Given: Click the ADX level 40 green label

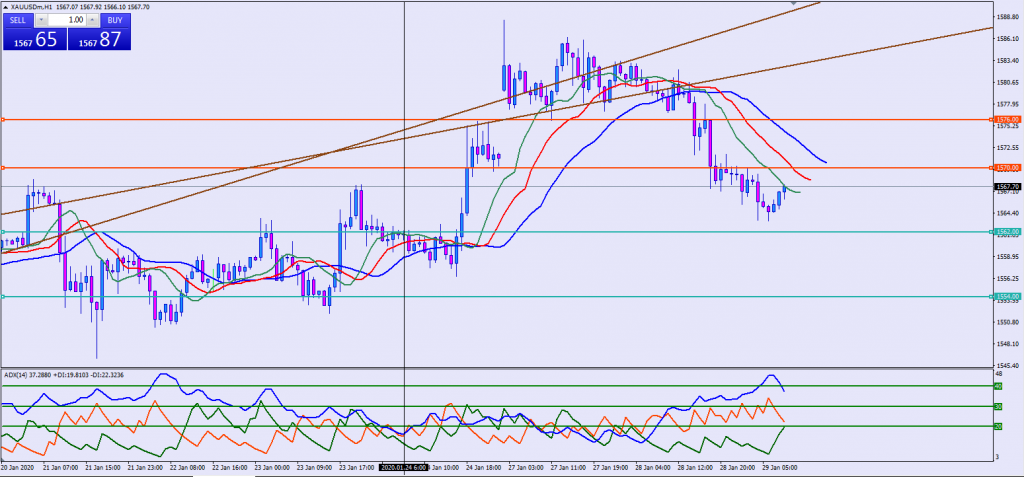Looking at the screenshot, I should 998,386.
